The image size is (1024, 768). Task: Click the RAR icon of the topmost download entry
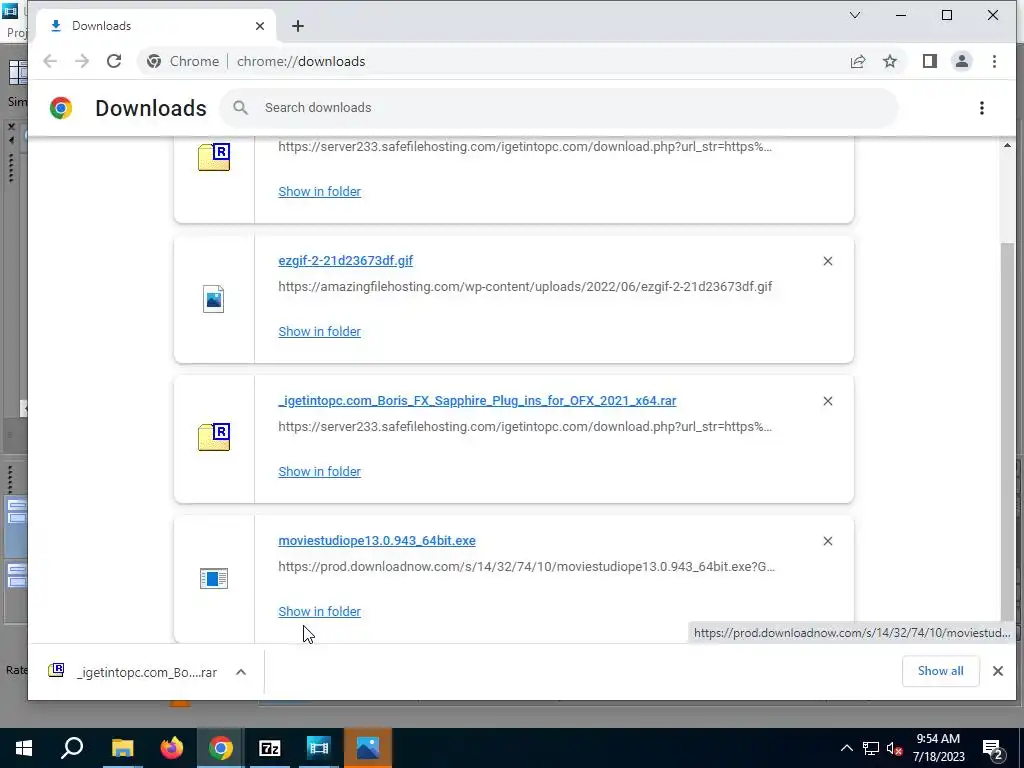pos(214,157)
